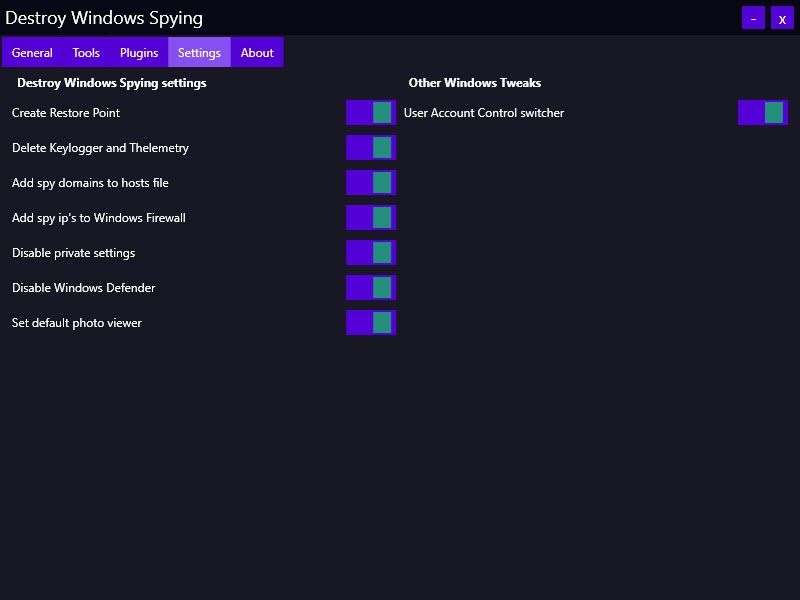Switch to the Tools tab

(86, 52)
